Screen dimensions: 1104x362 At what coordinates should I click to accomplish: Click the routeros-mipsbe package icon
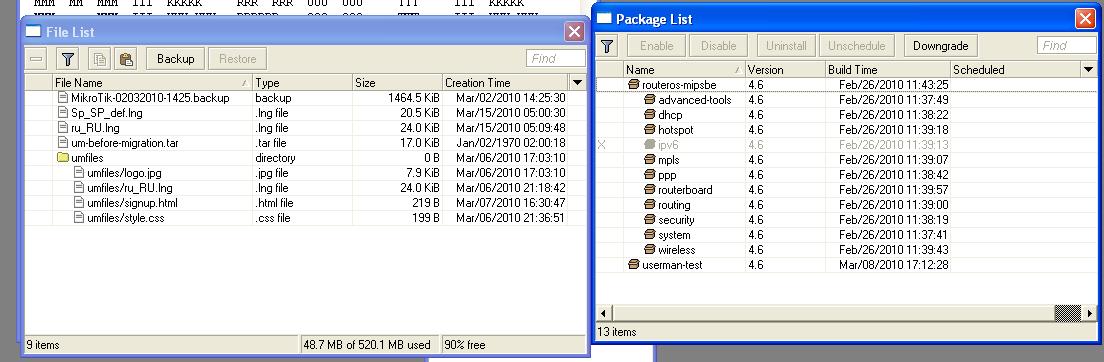click(633, 85)
